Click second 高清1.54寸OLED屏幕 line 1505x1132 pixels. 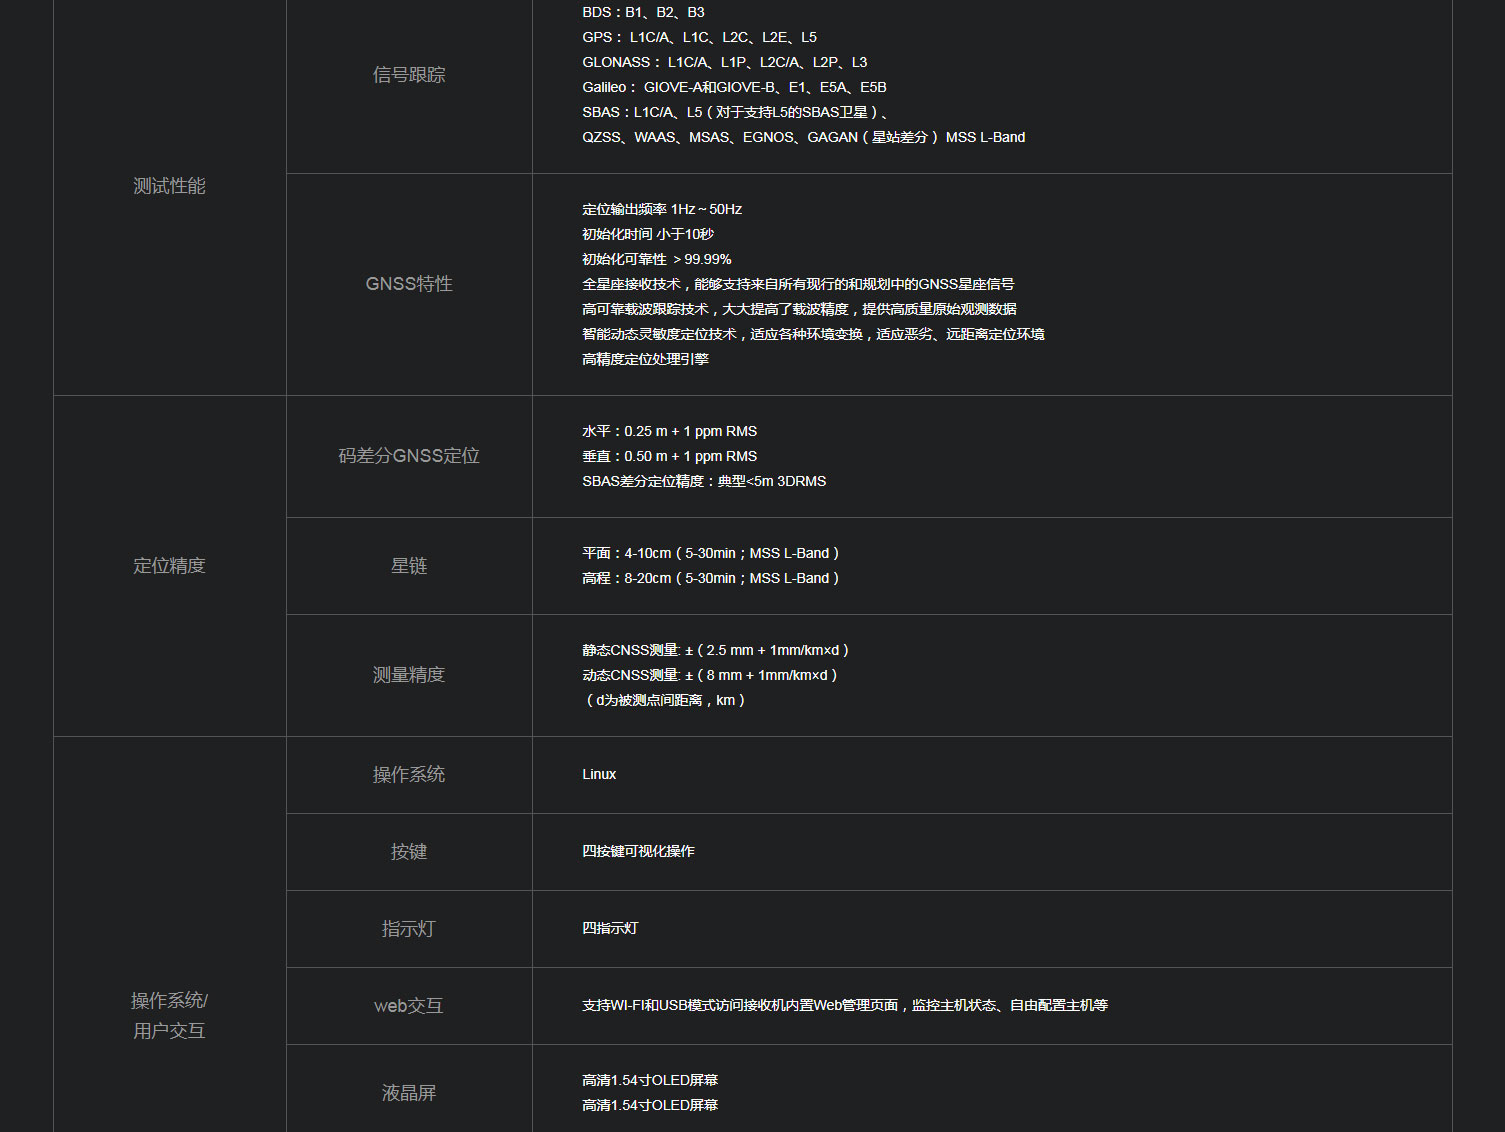650,1105
